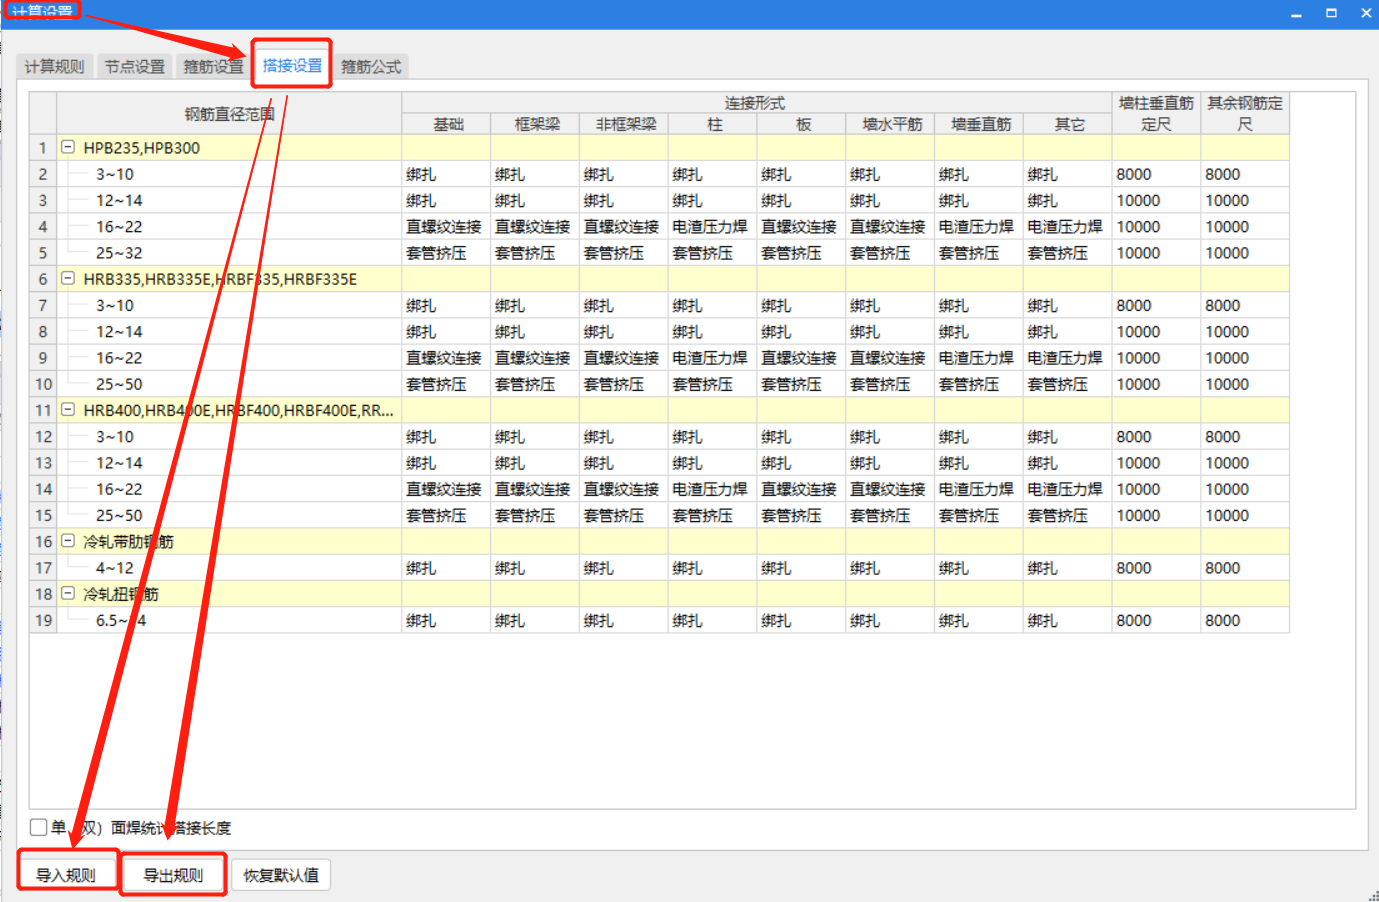1379x902 pixels.
Task: Click the 墙柱垂直筋定尺 column header
Action: pyautogui.click(x=1156, y=113)
